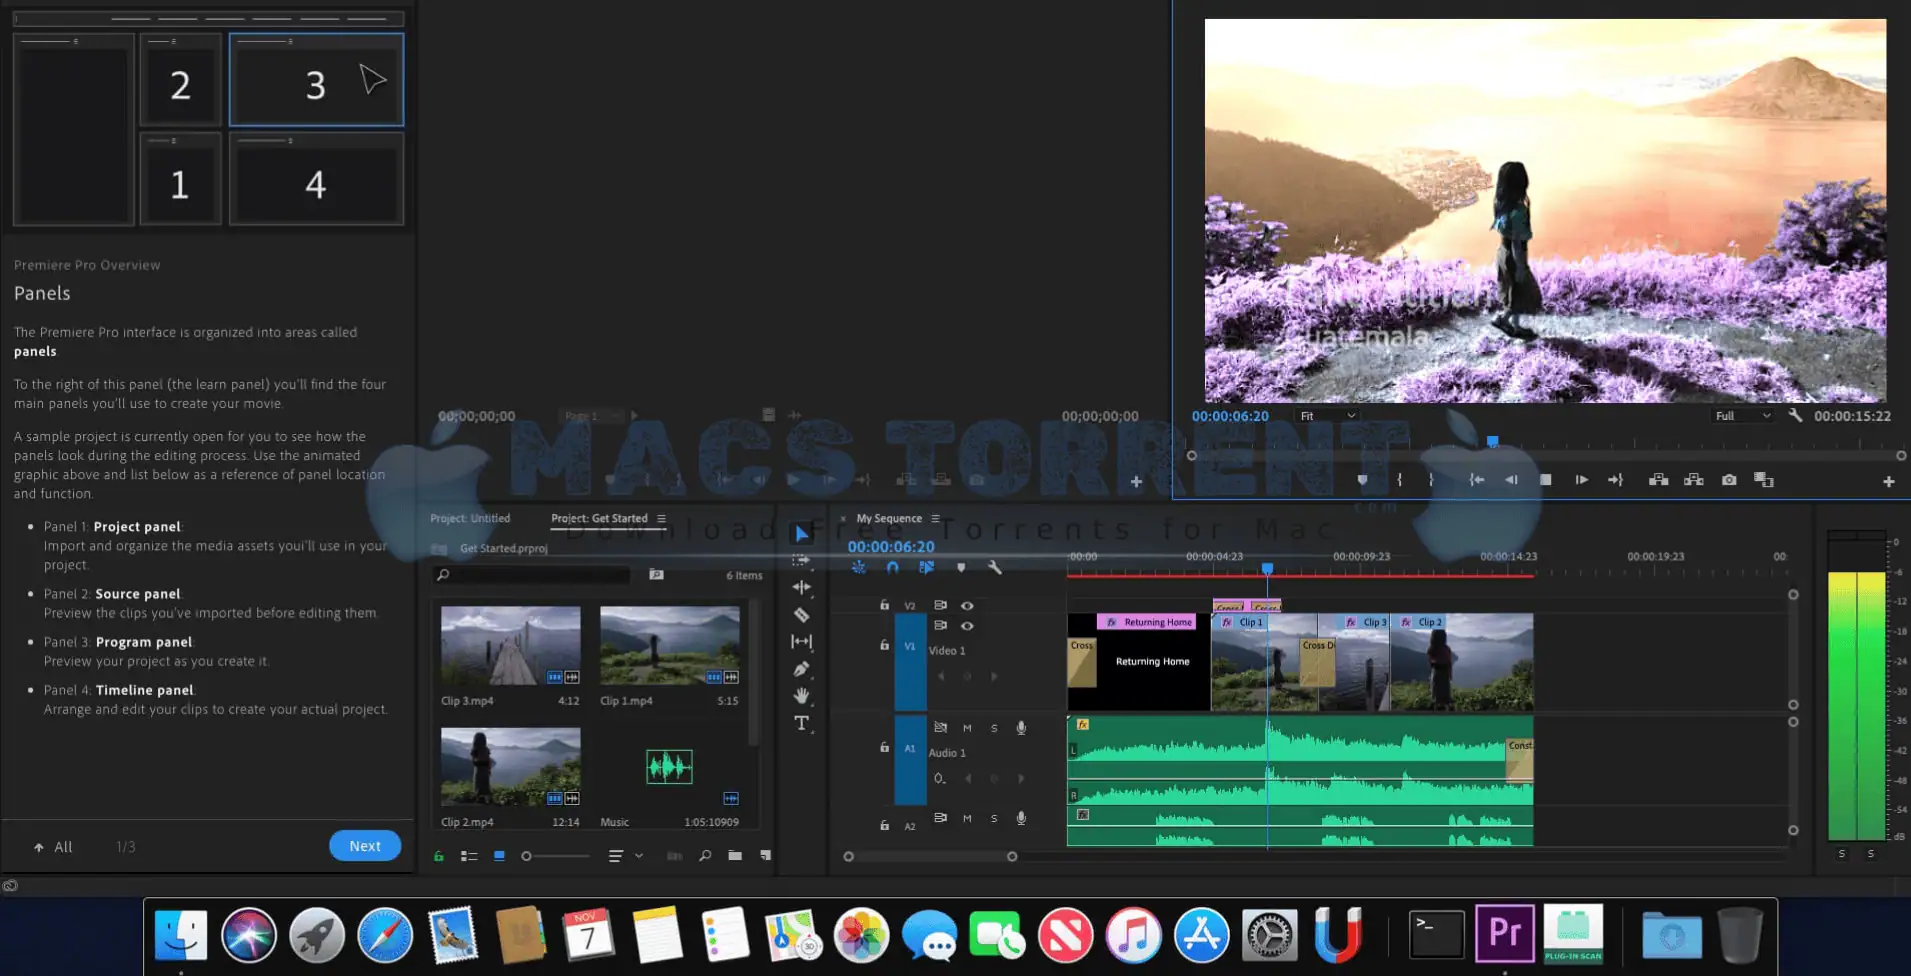
Task: Open My Sequence panel menu
Action: tap(935, 518)
